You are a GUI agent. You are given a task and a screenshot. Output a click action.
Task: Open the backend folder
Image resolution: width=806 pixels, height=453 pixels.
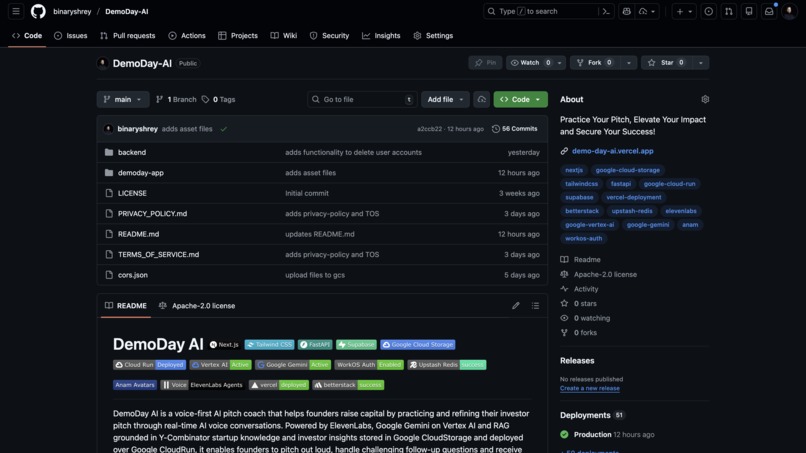click(132, 152)
